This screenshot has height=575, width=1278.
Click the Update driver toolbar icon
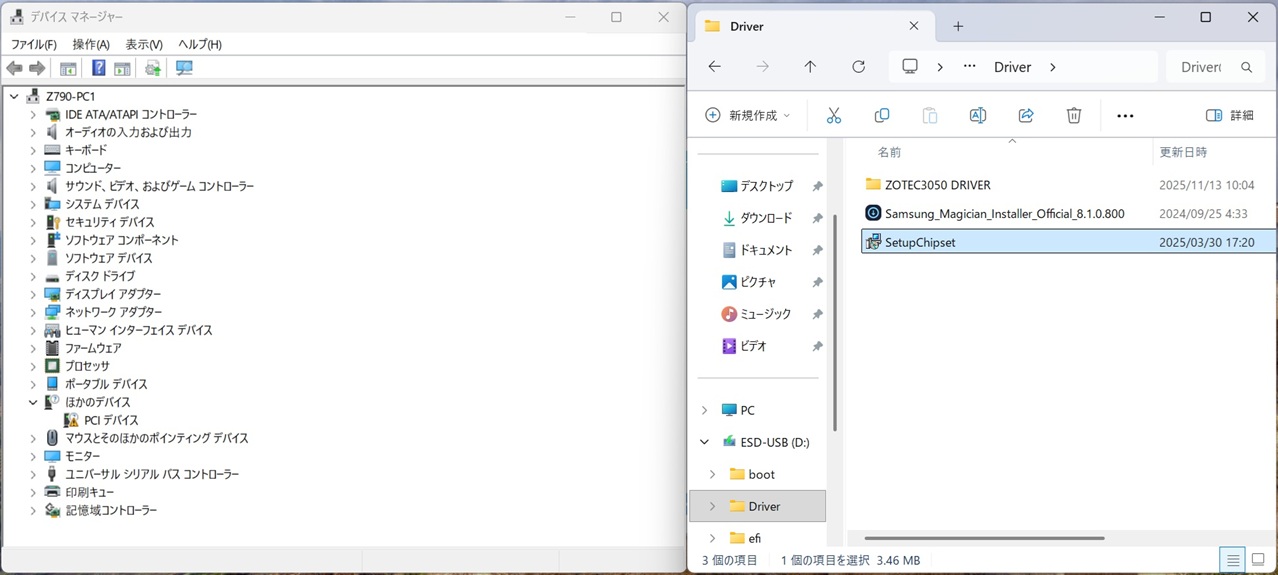153,68
